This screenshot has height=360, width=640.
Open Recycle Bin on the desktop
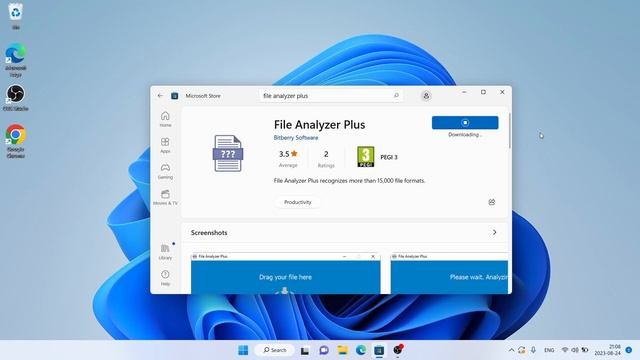coord(16,16)
